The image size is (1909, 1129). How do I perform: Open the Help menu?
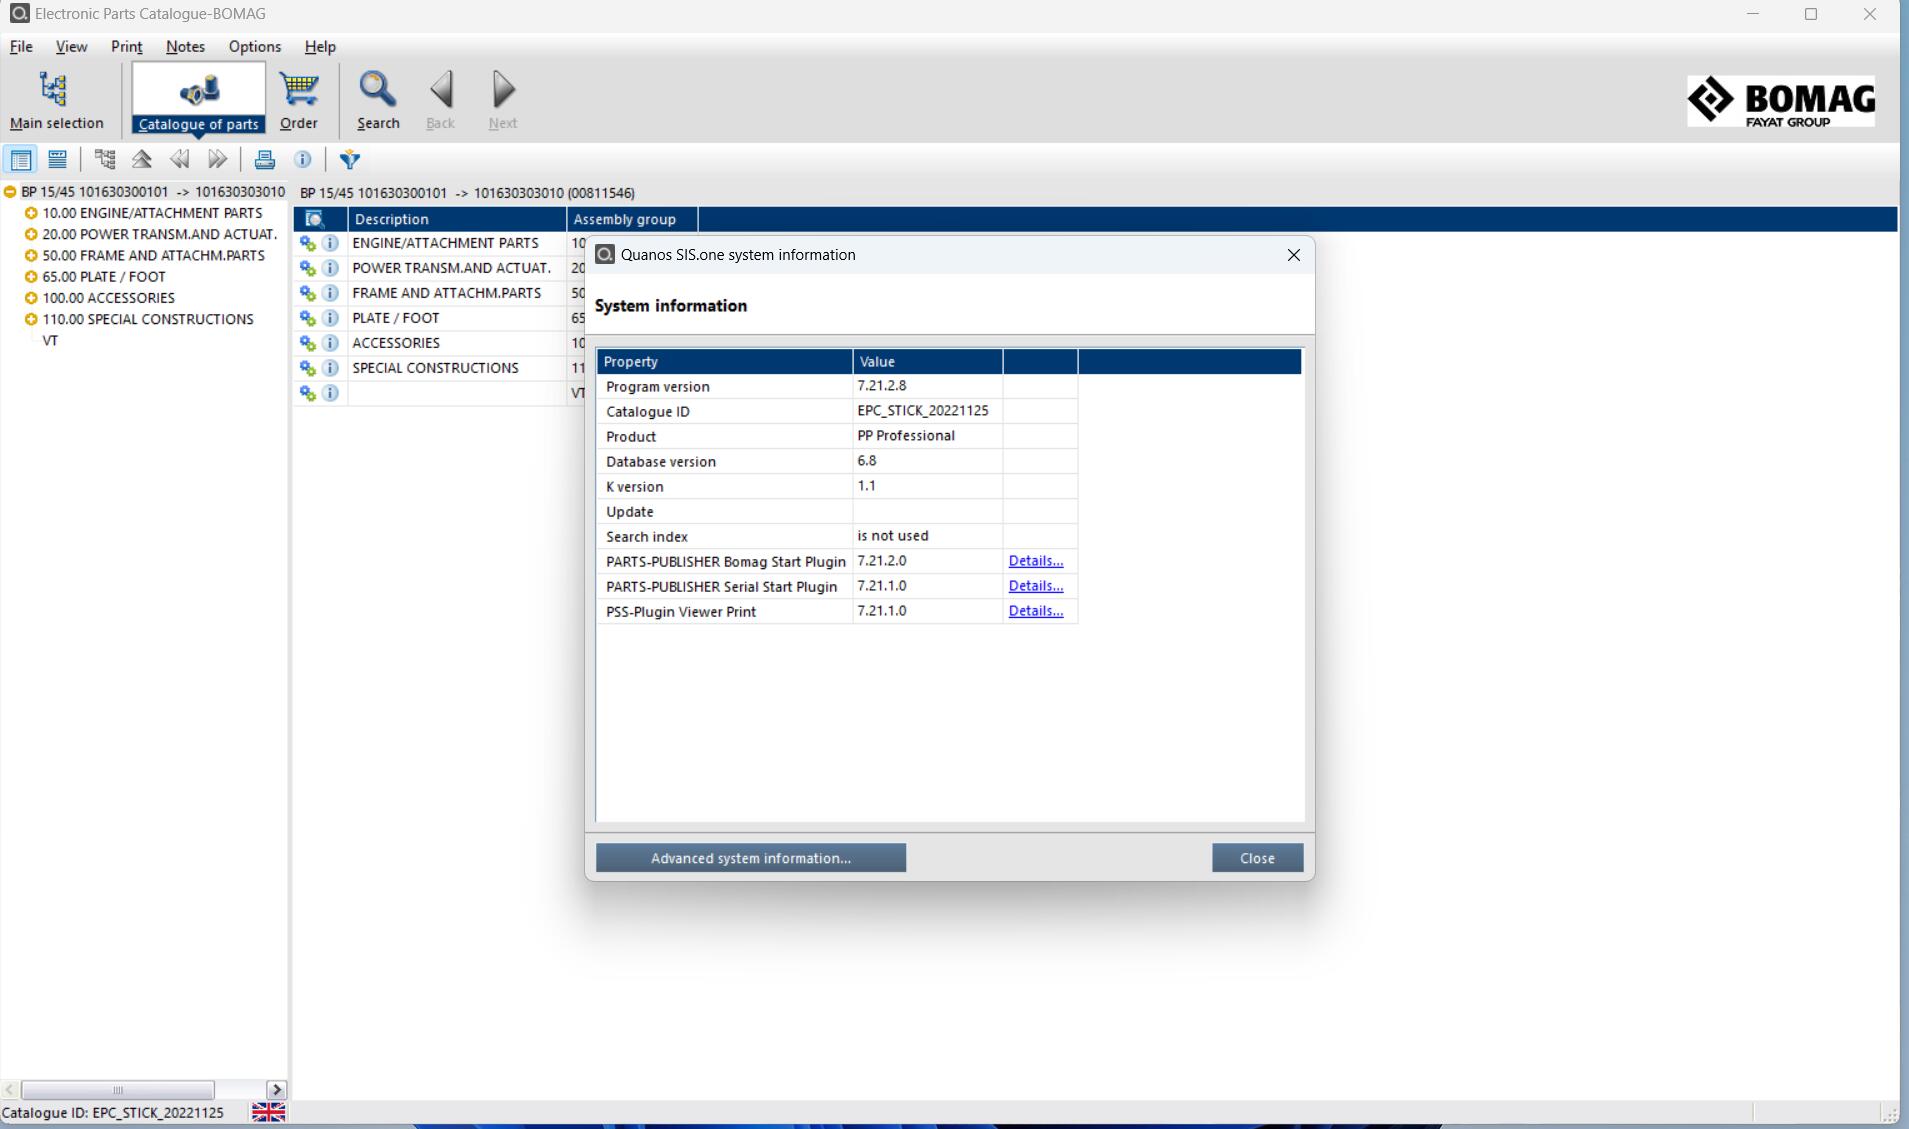pyautogui.click(x=320, y=46)
